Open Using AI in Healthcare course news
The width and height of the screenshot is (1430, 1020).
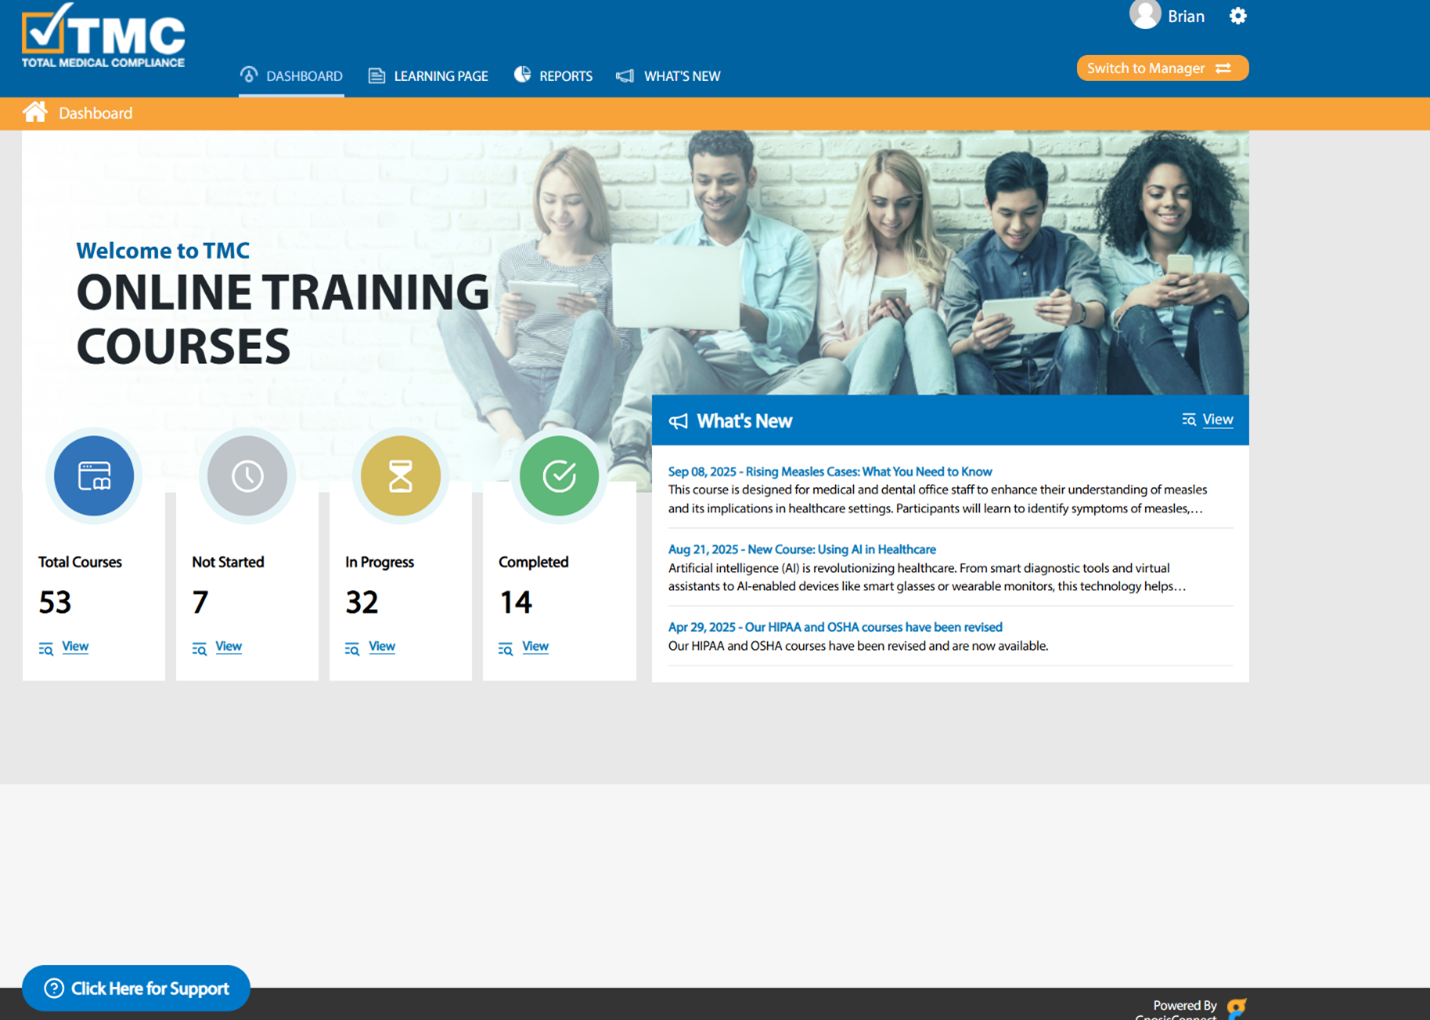(802, 549)
